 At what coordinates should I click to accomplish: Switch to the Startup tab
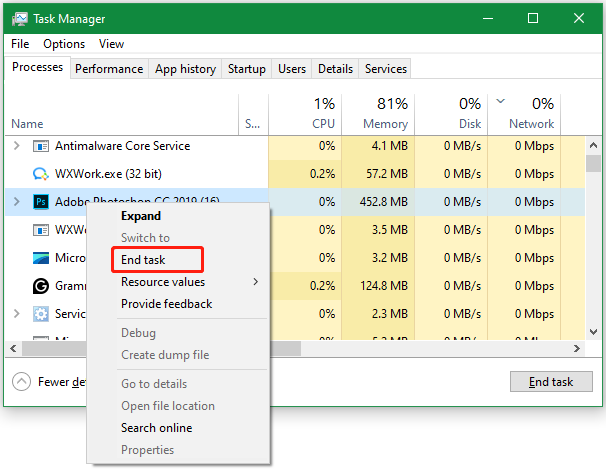[x=247, y=69]
